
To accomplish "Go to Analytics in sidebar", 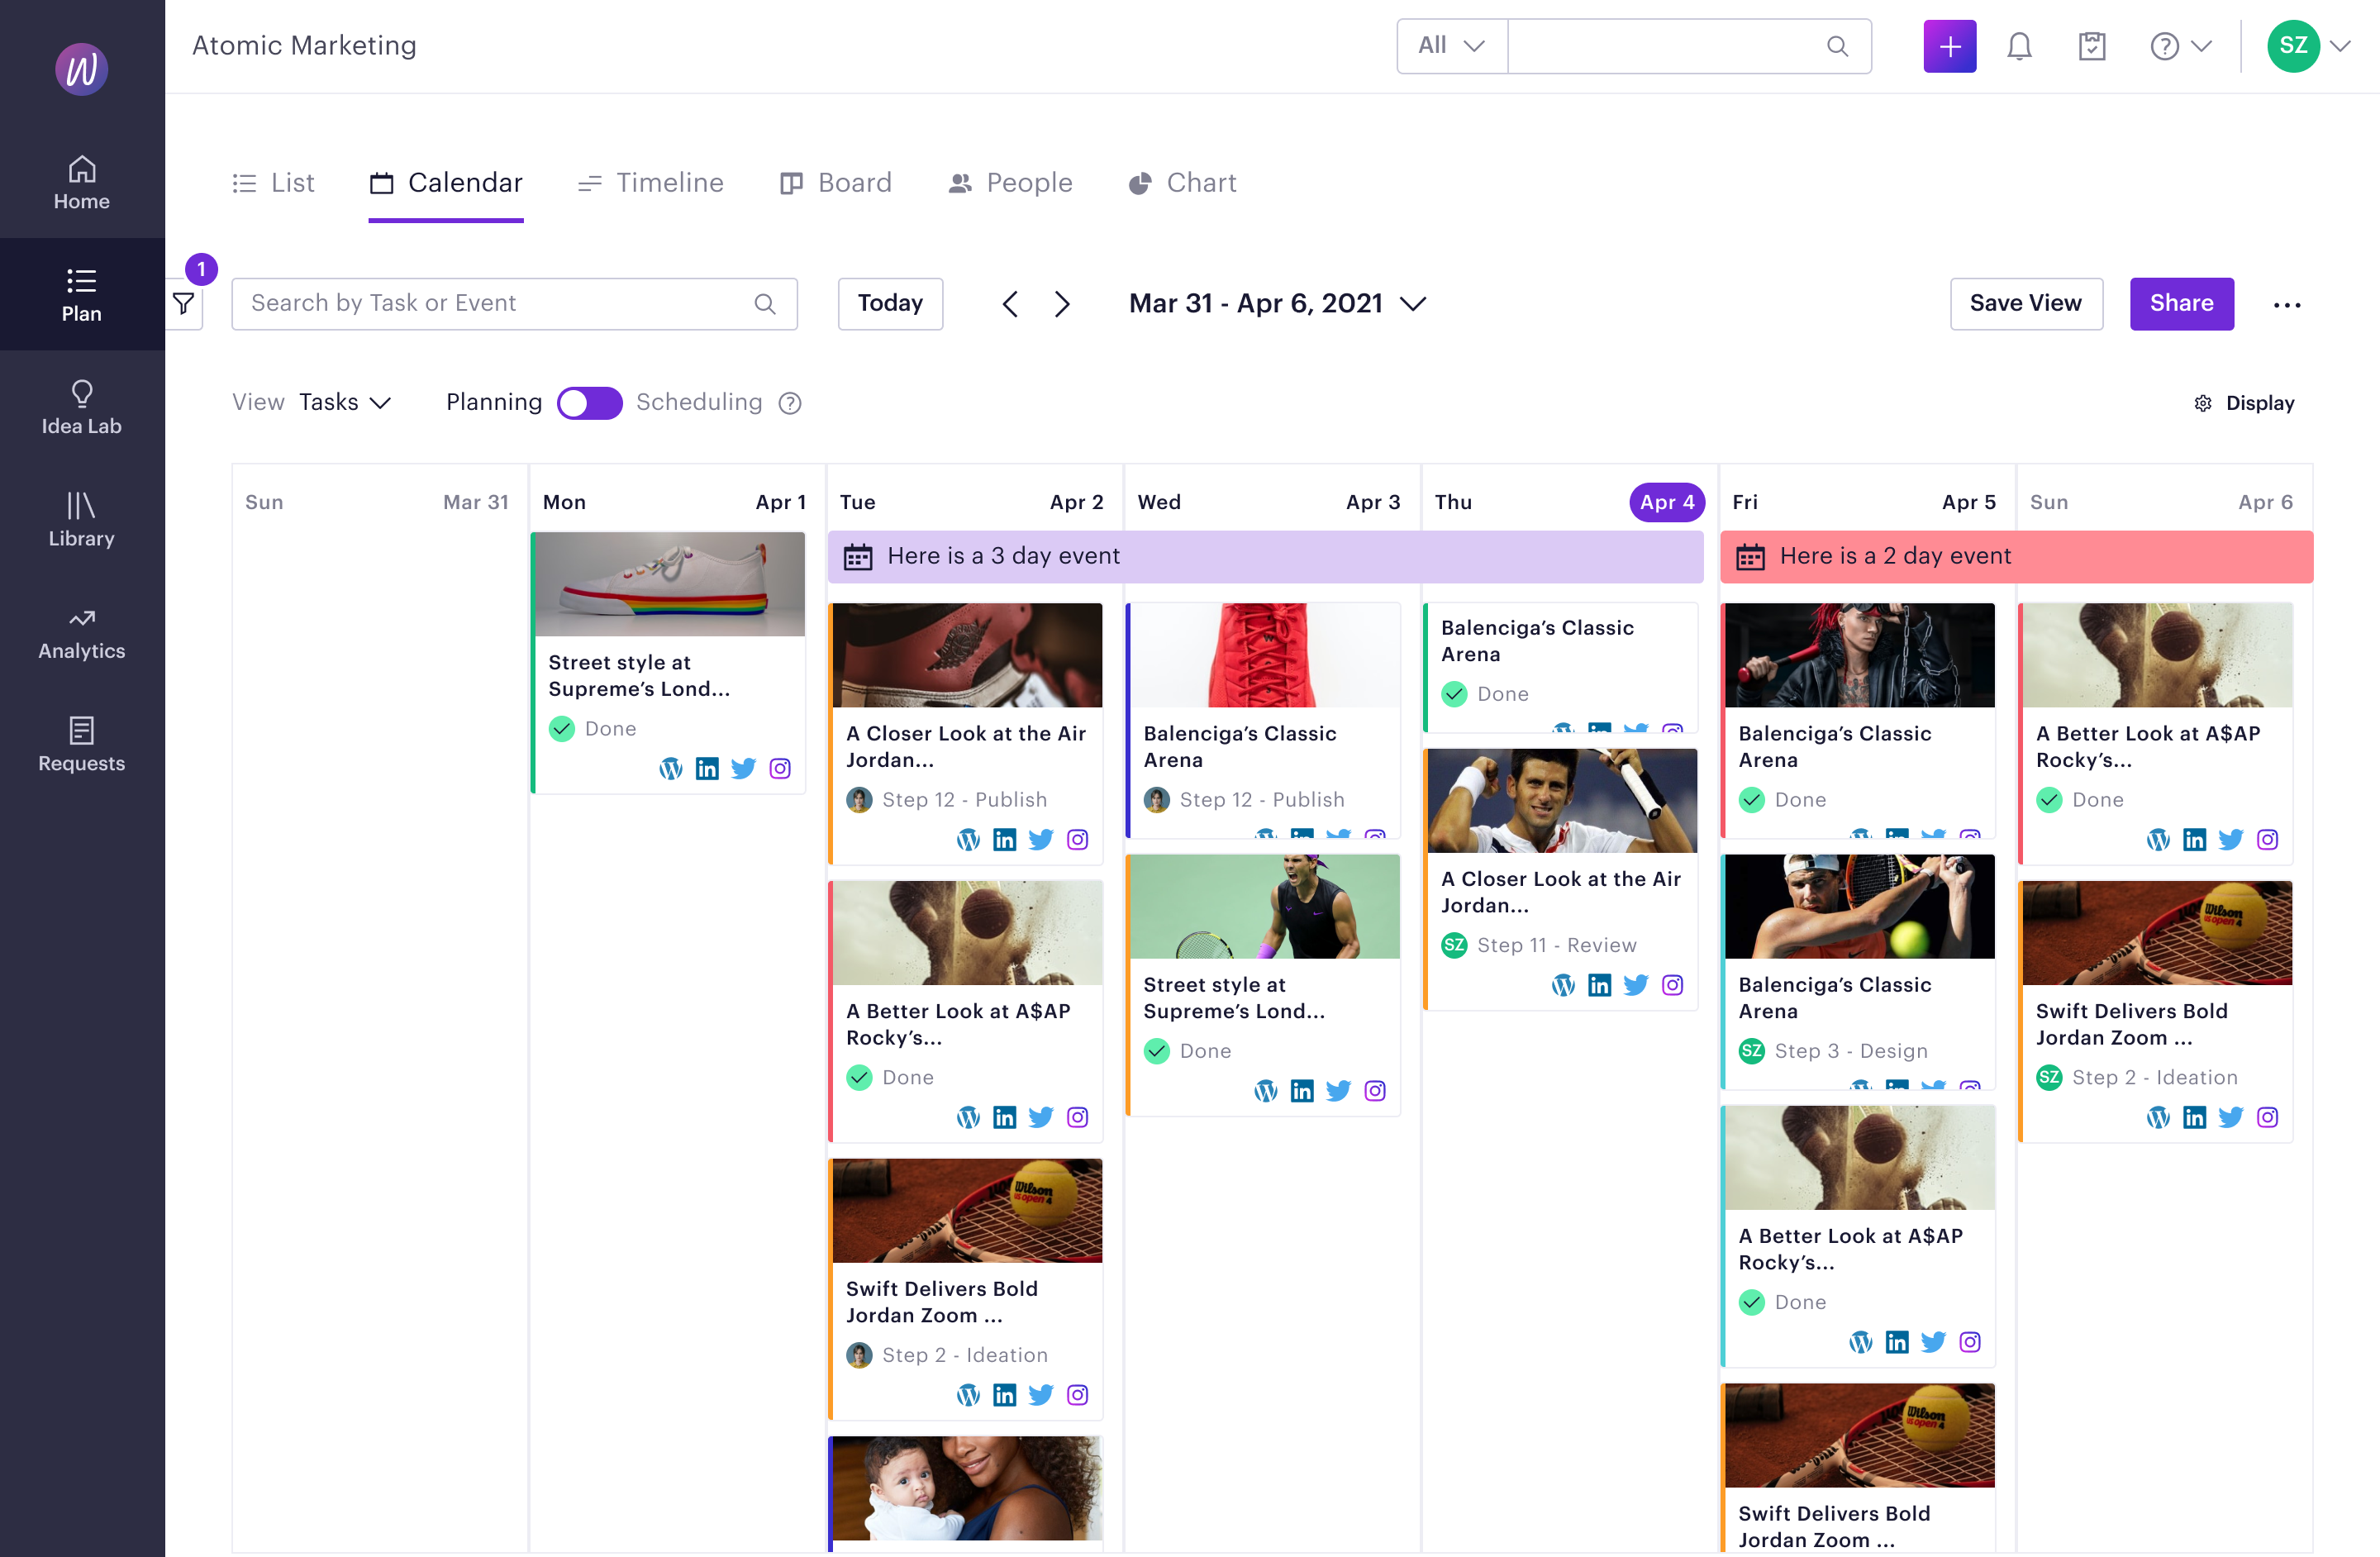I will (82, 632).
